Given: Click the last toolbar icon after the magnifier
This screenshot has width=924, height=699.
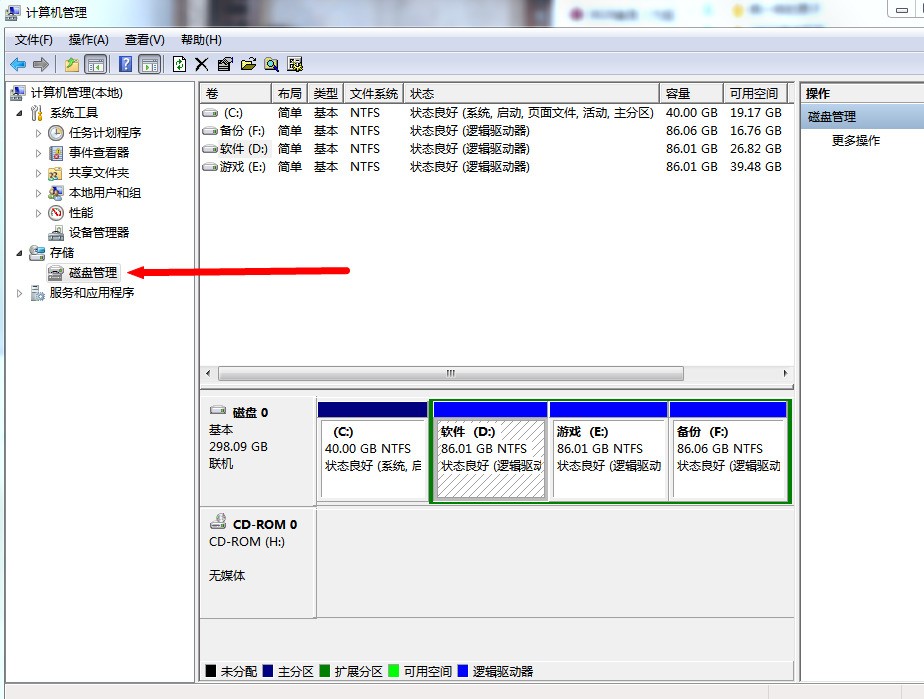Looking at the screenshot, I should (295, 64).
